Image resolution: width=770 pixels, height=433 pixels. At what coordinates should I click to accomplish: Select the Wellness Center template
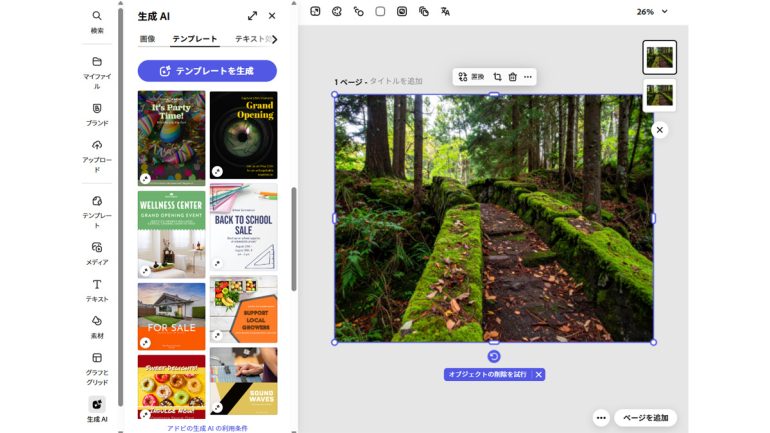click(171, 234)
